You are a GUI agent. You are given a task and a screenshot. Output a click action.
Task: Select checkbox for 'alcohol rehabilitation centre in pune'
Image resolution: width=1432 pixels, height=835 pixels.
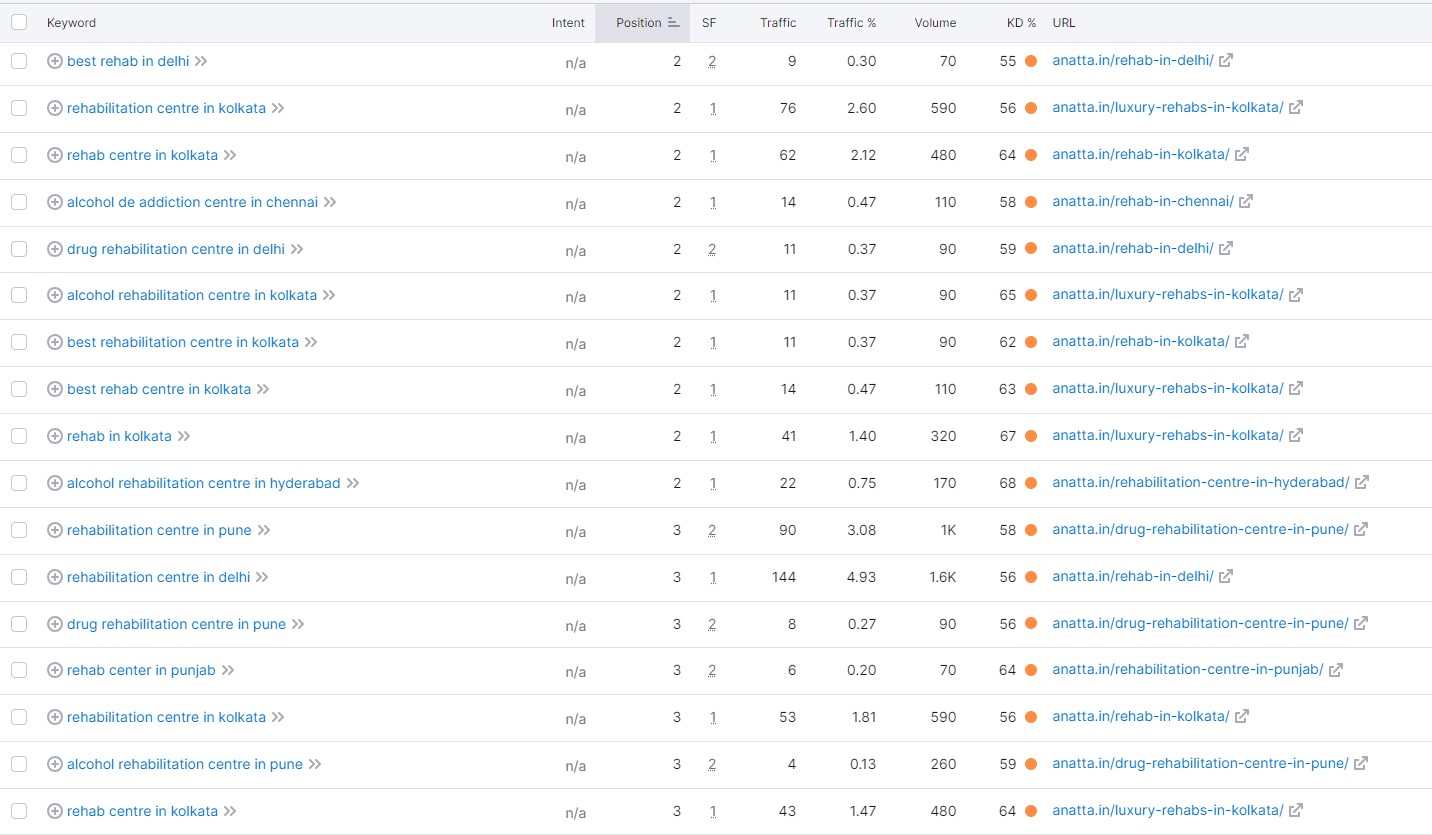(x=19, y=764)
